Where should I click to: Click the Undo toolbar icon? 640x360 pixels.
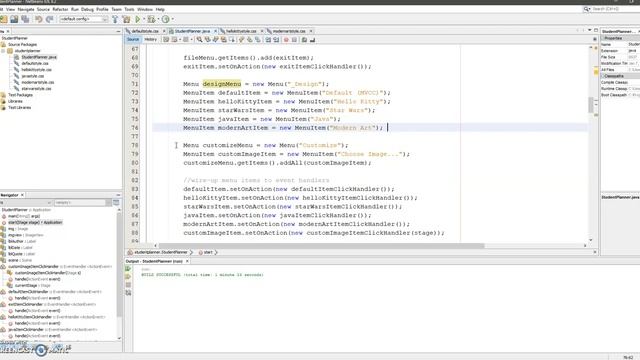(x=39, y=19)
